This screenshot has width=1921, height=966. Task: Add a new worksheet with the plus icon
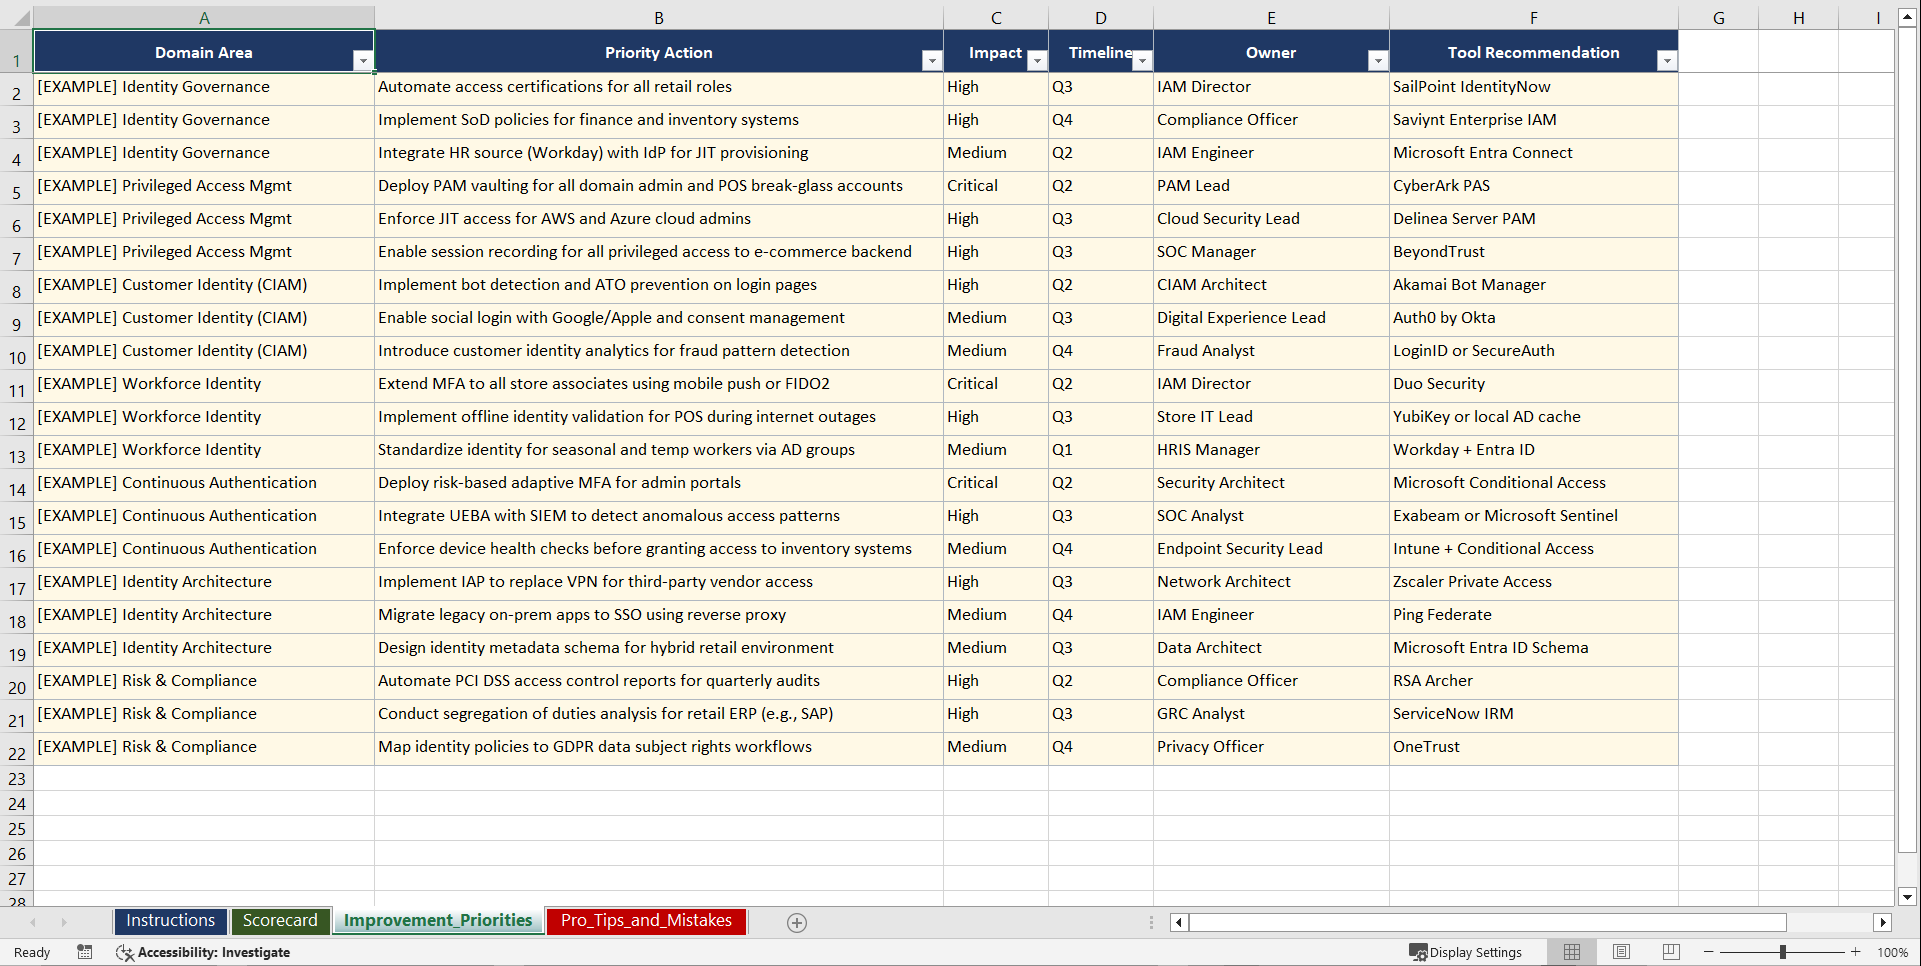point(797,922)
